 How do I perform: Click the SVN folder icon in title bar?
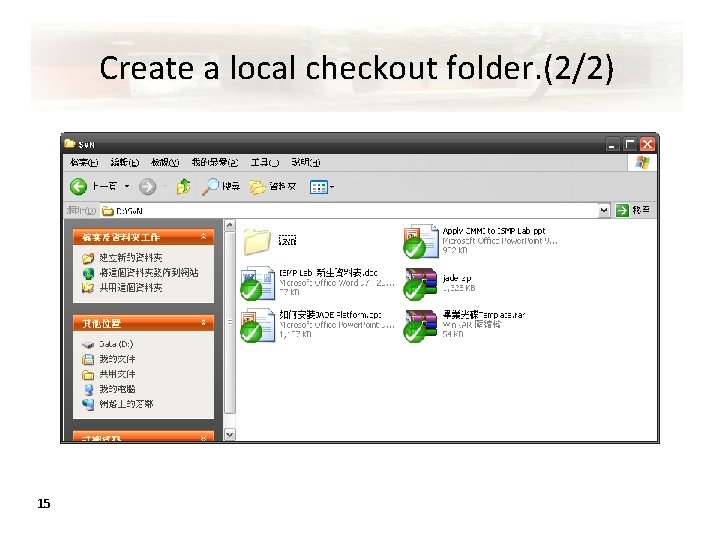point(70,144)
